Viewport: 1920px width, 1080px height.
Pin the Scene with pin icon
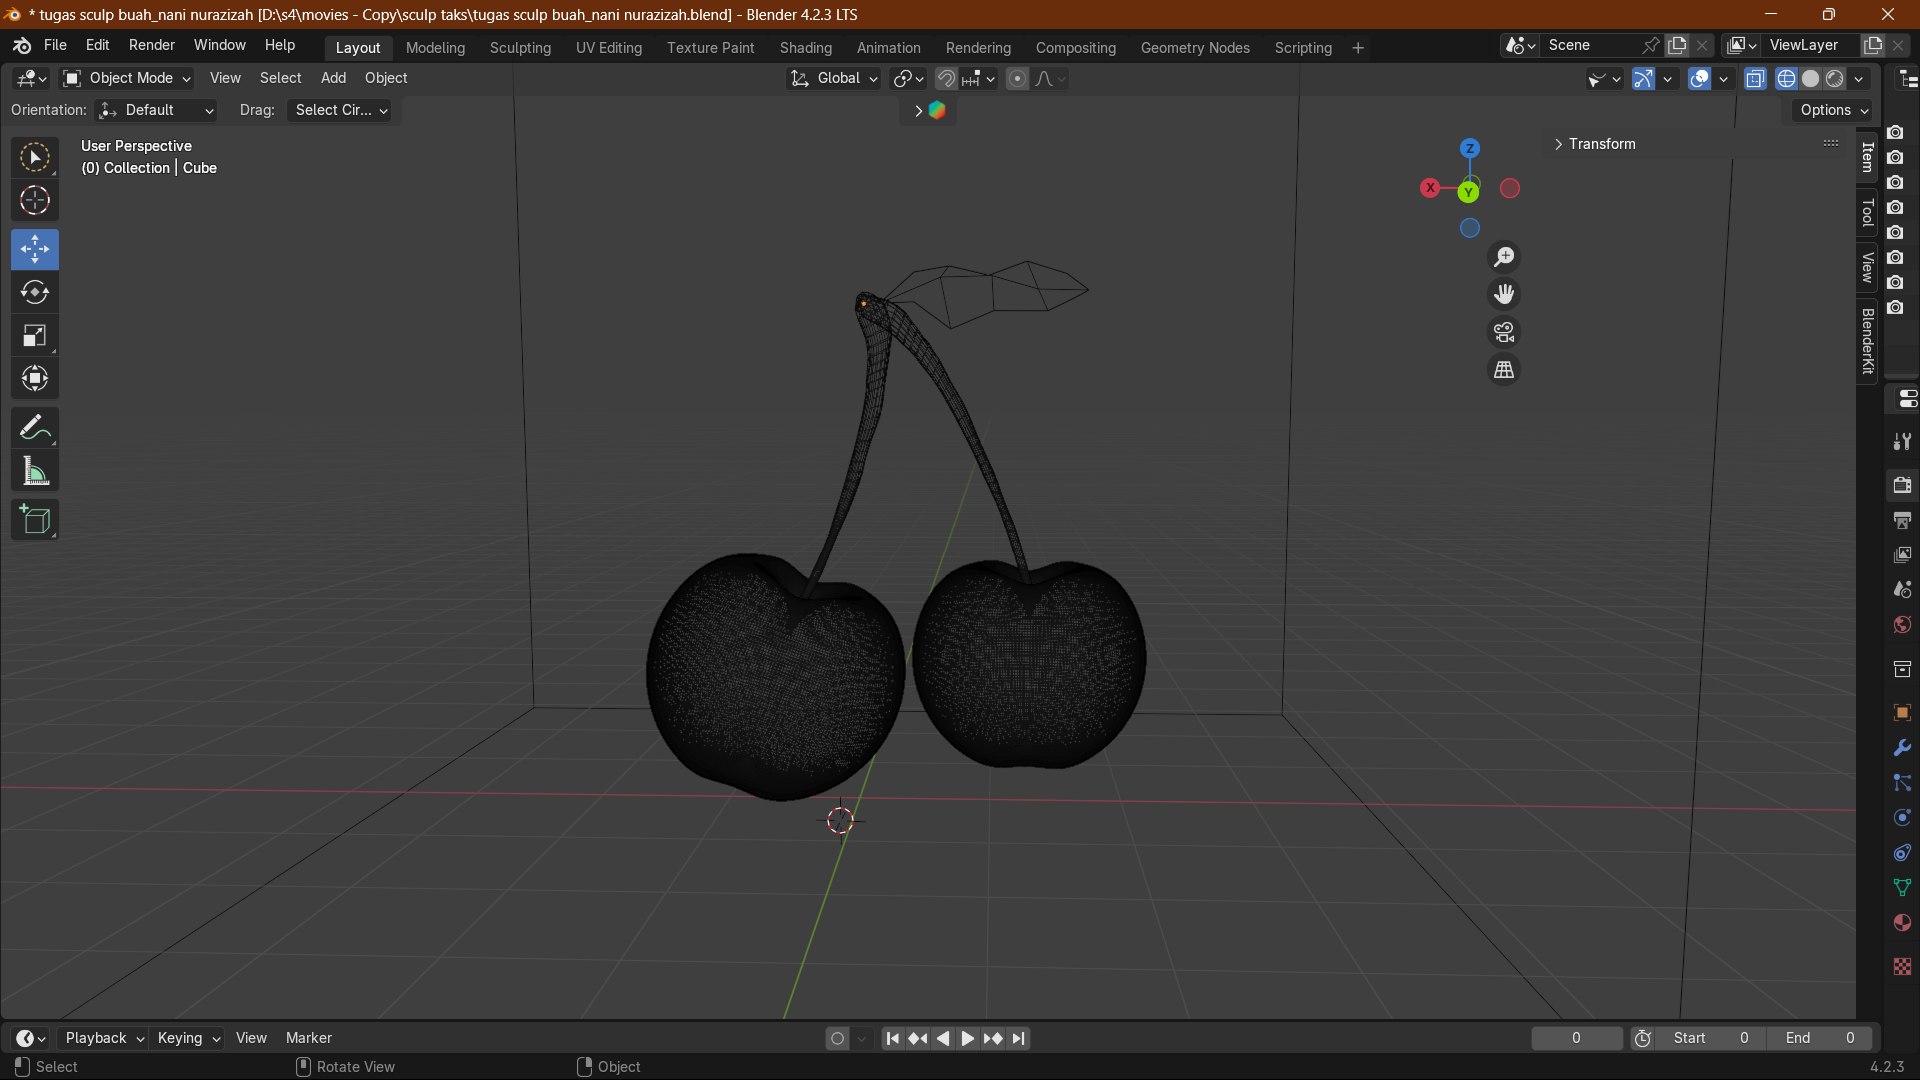(1651, 45)
